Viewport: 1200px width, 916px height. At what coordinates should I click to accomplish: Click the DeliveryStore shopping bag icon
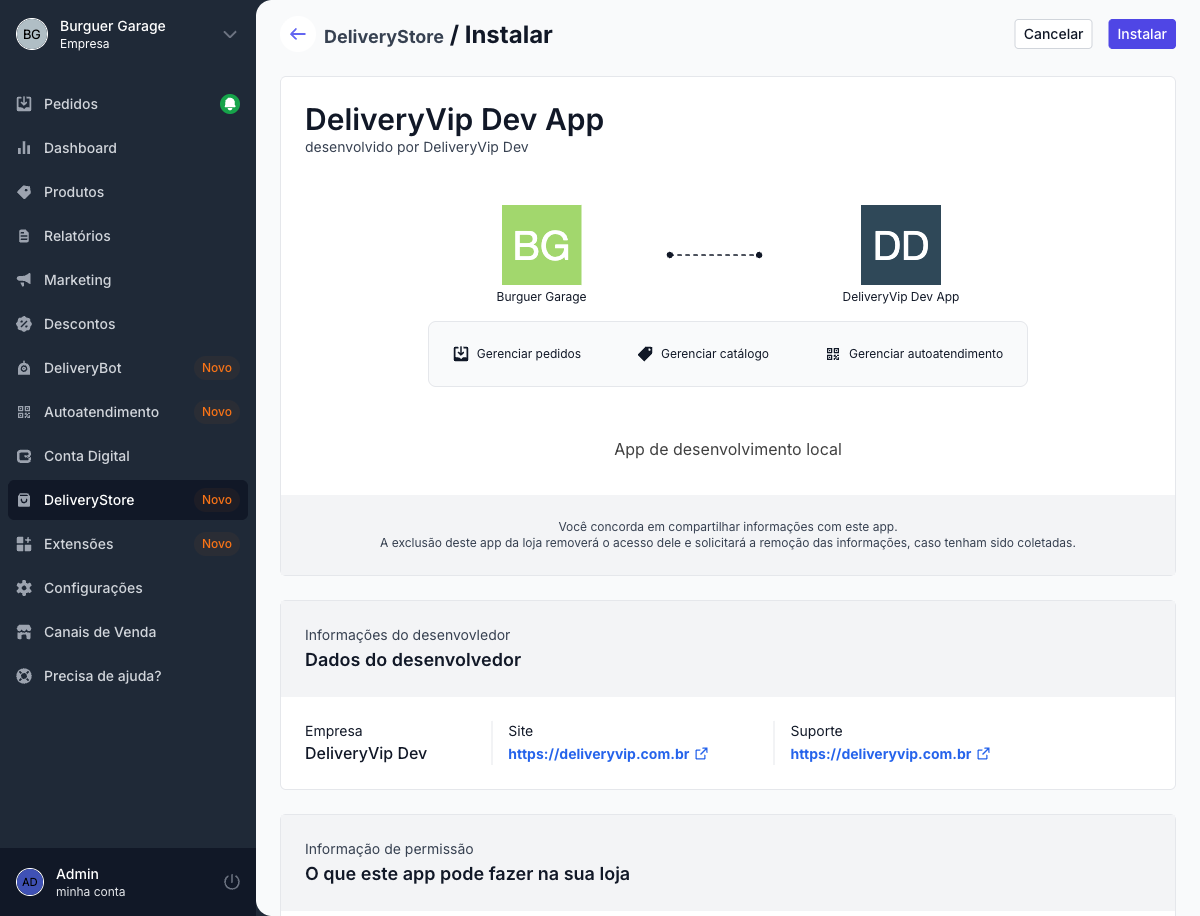coord(24,500)
